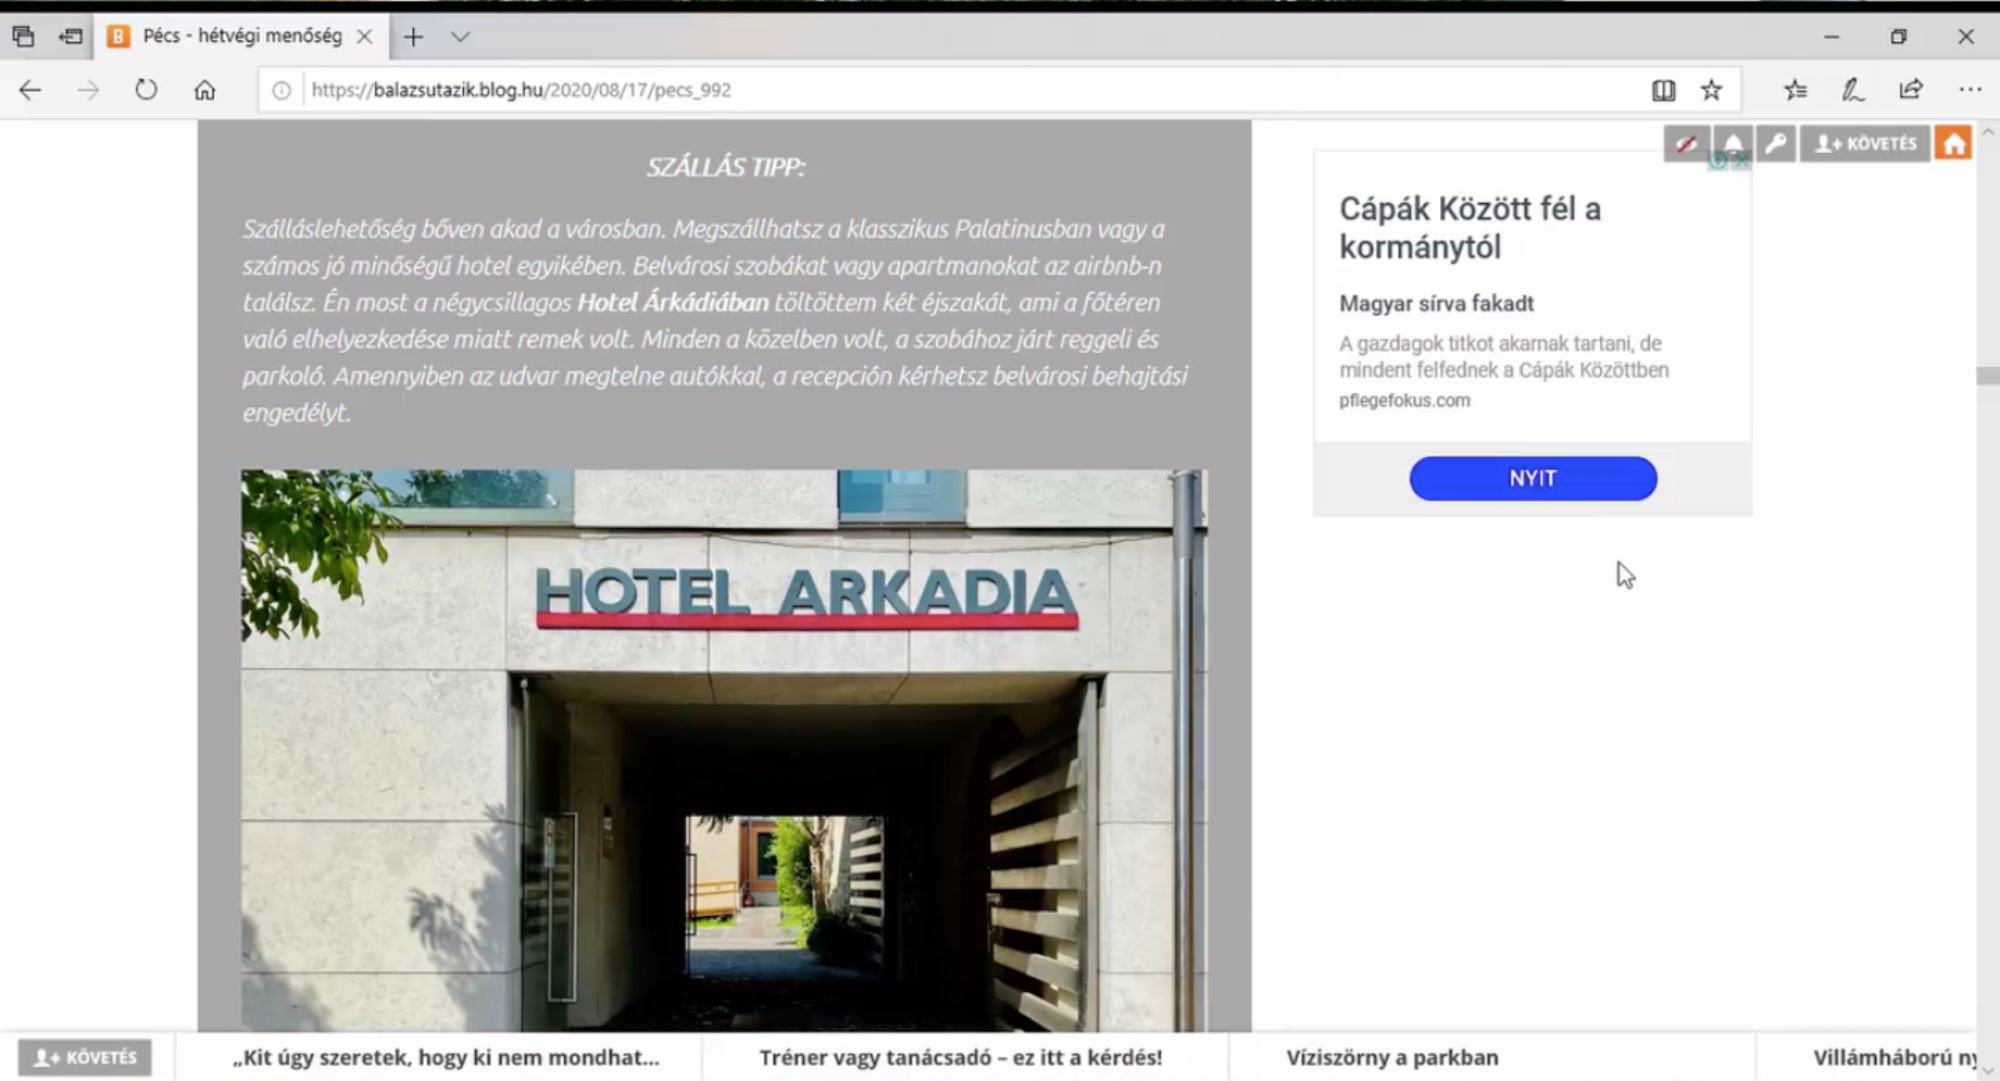Add this page to favorites

(x=1712, y=90)
